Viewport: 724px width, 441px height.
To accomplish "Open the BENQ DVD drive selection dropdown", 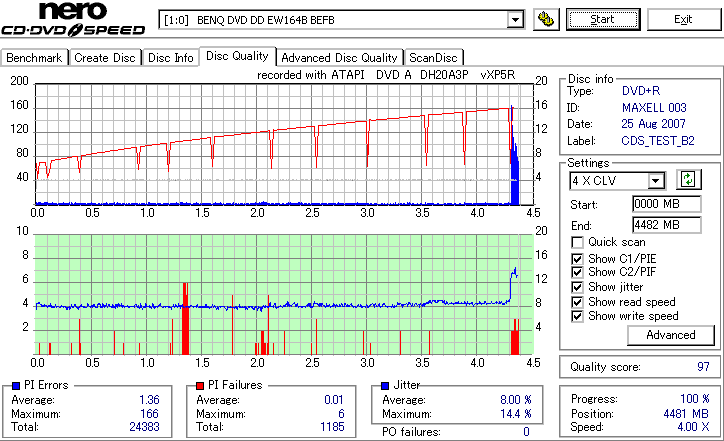I will coord(515,20).
